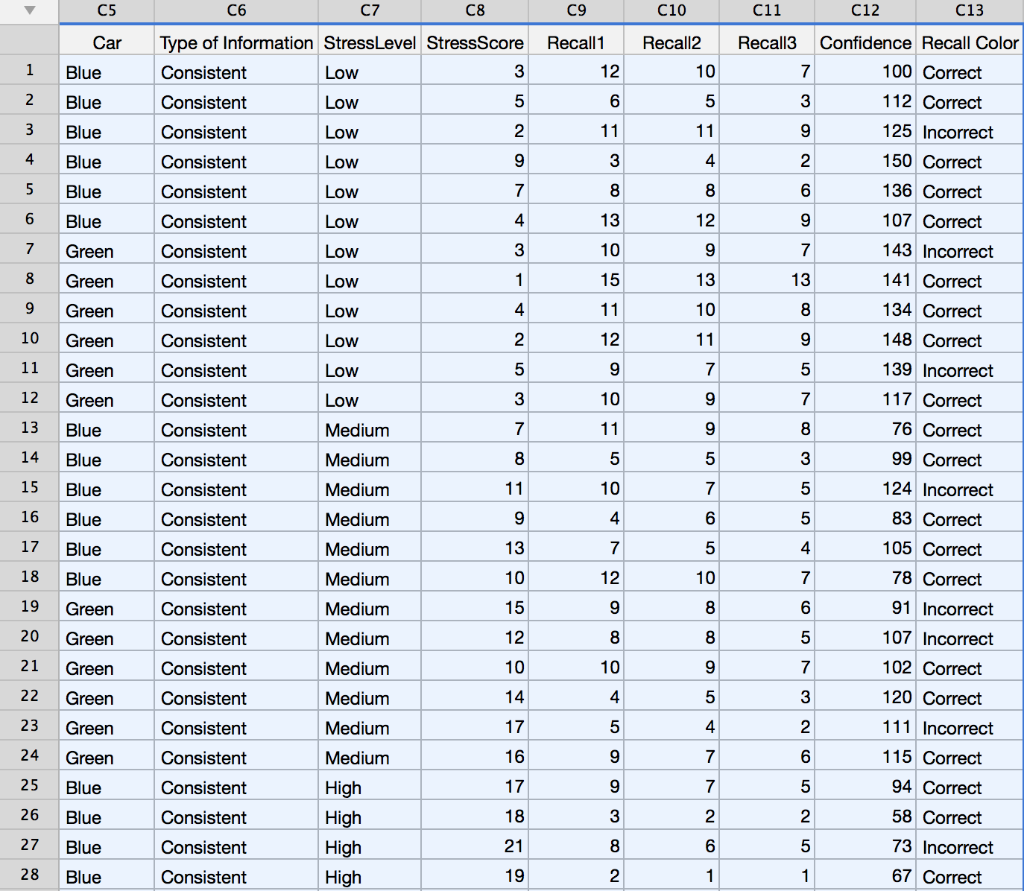
Task: Open the corner dropdown triangle menu
Action: (x=28, y=11)
